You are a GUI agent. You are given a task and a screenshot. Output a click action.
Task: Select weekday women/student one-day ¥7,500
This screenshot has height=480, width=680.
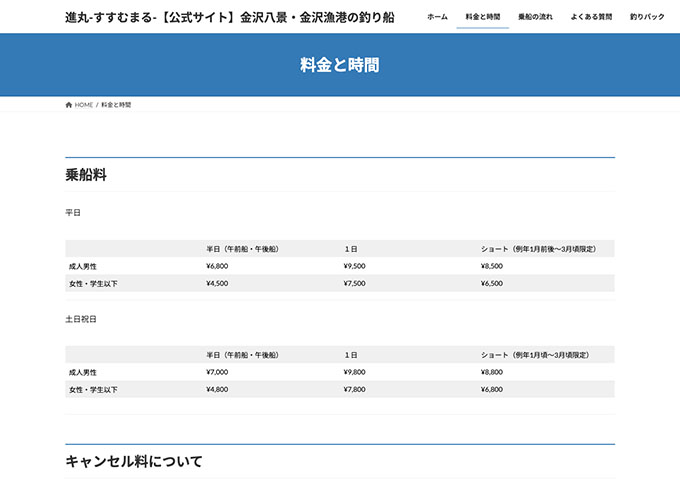(355, 283)
